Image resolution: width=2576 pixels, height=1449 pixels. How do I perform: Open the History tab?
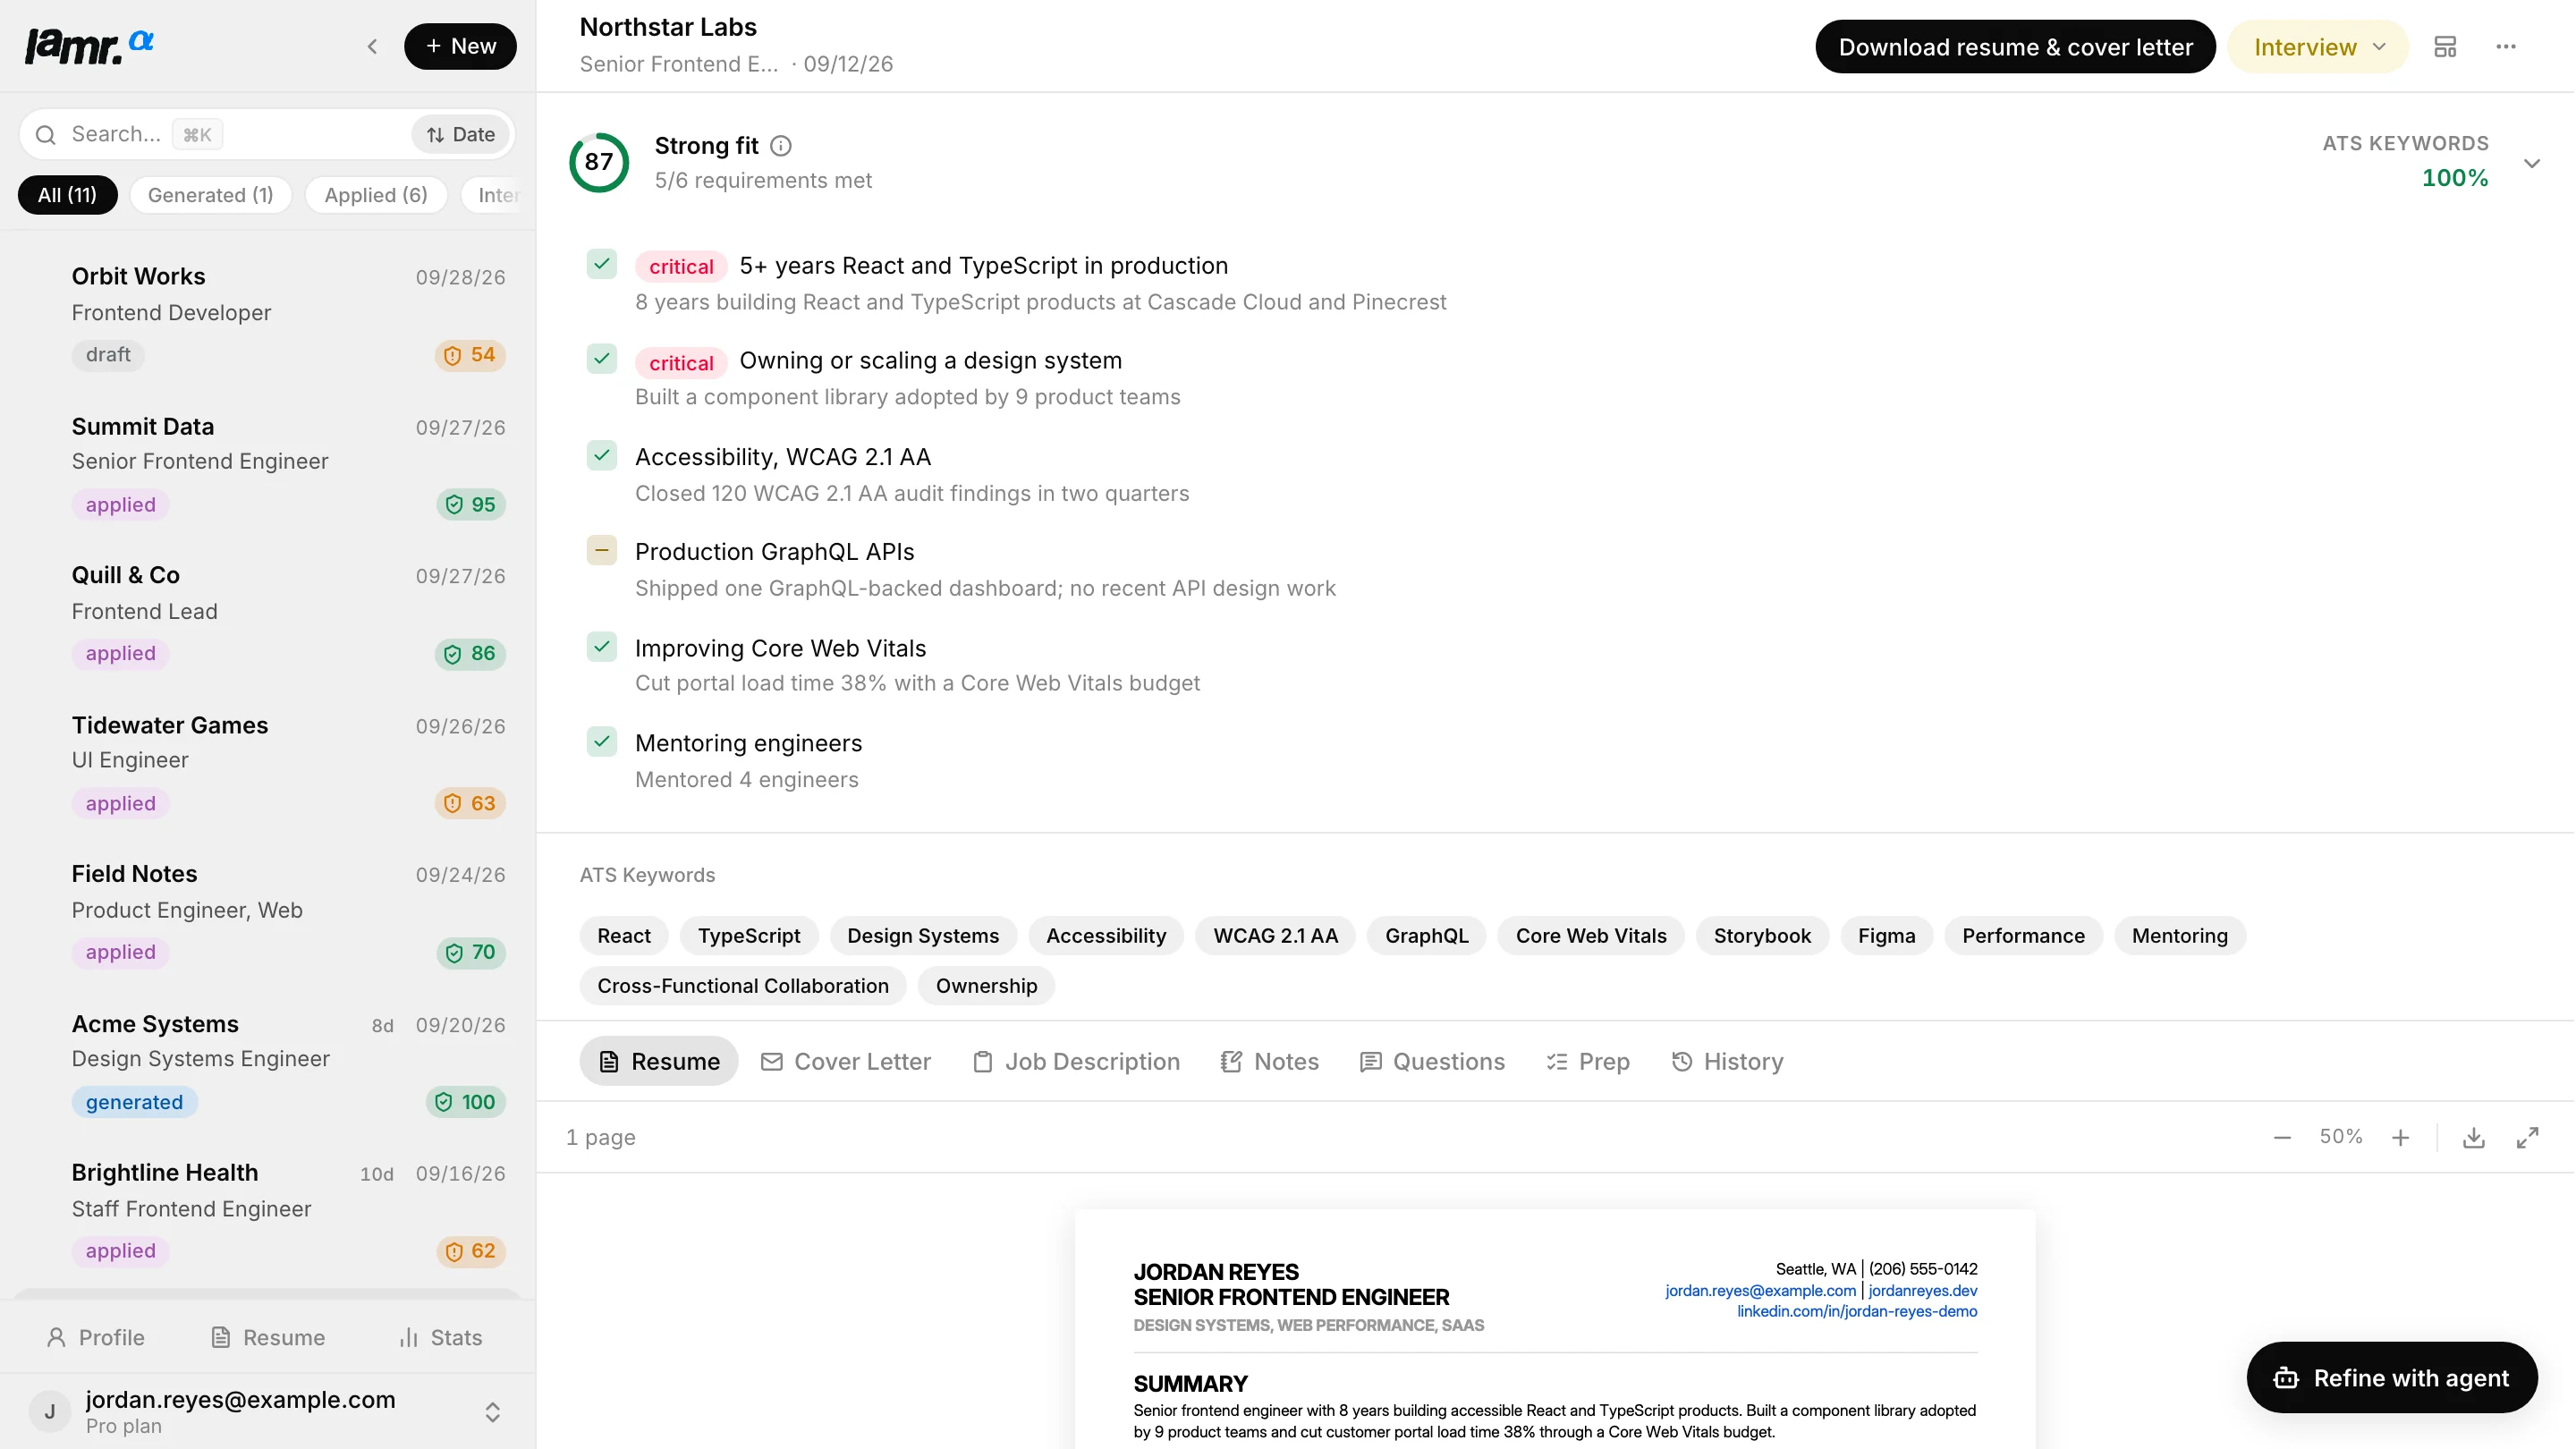coord(1727,1061)
